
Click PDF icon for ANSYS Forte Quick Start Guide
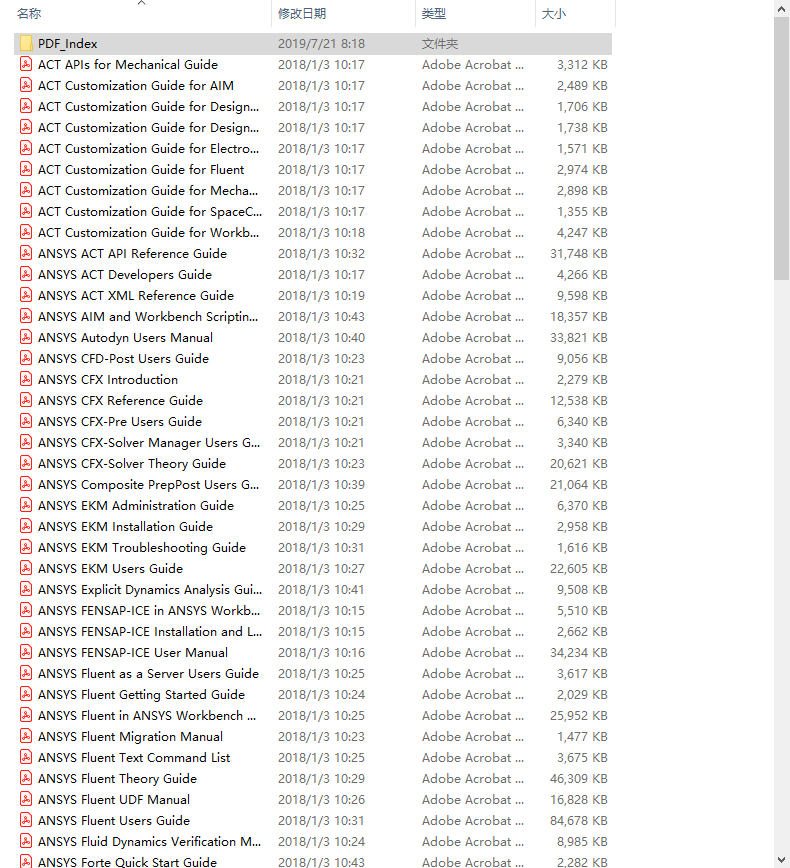click(26, 861)
